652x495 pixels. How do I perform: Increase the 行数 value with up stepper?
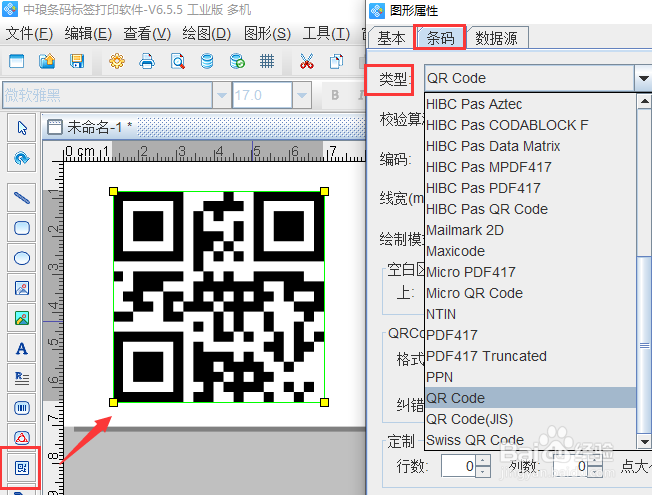(482, 460)
